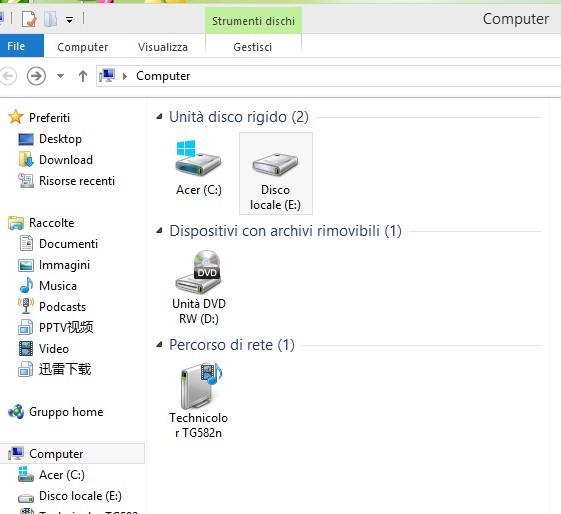Open the Technicolor TG582n network device

(200, 386)
